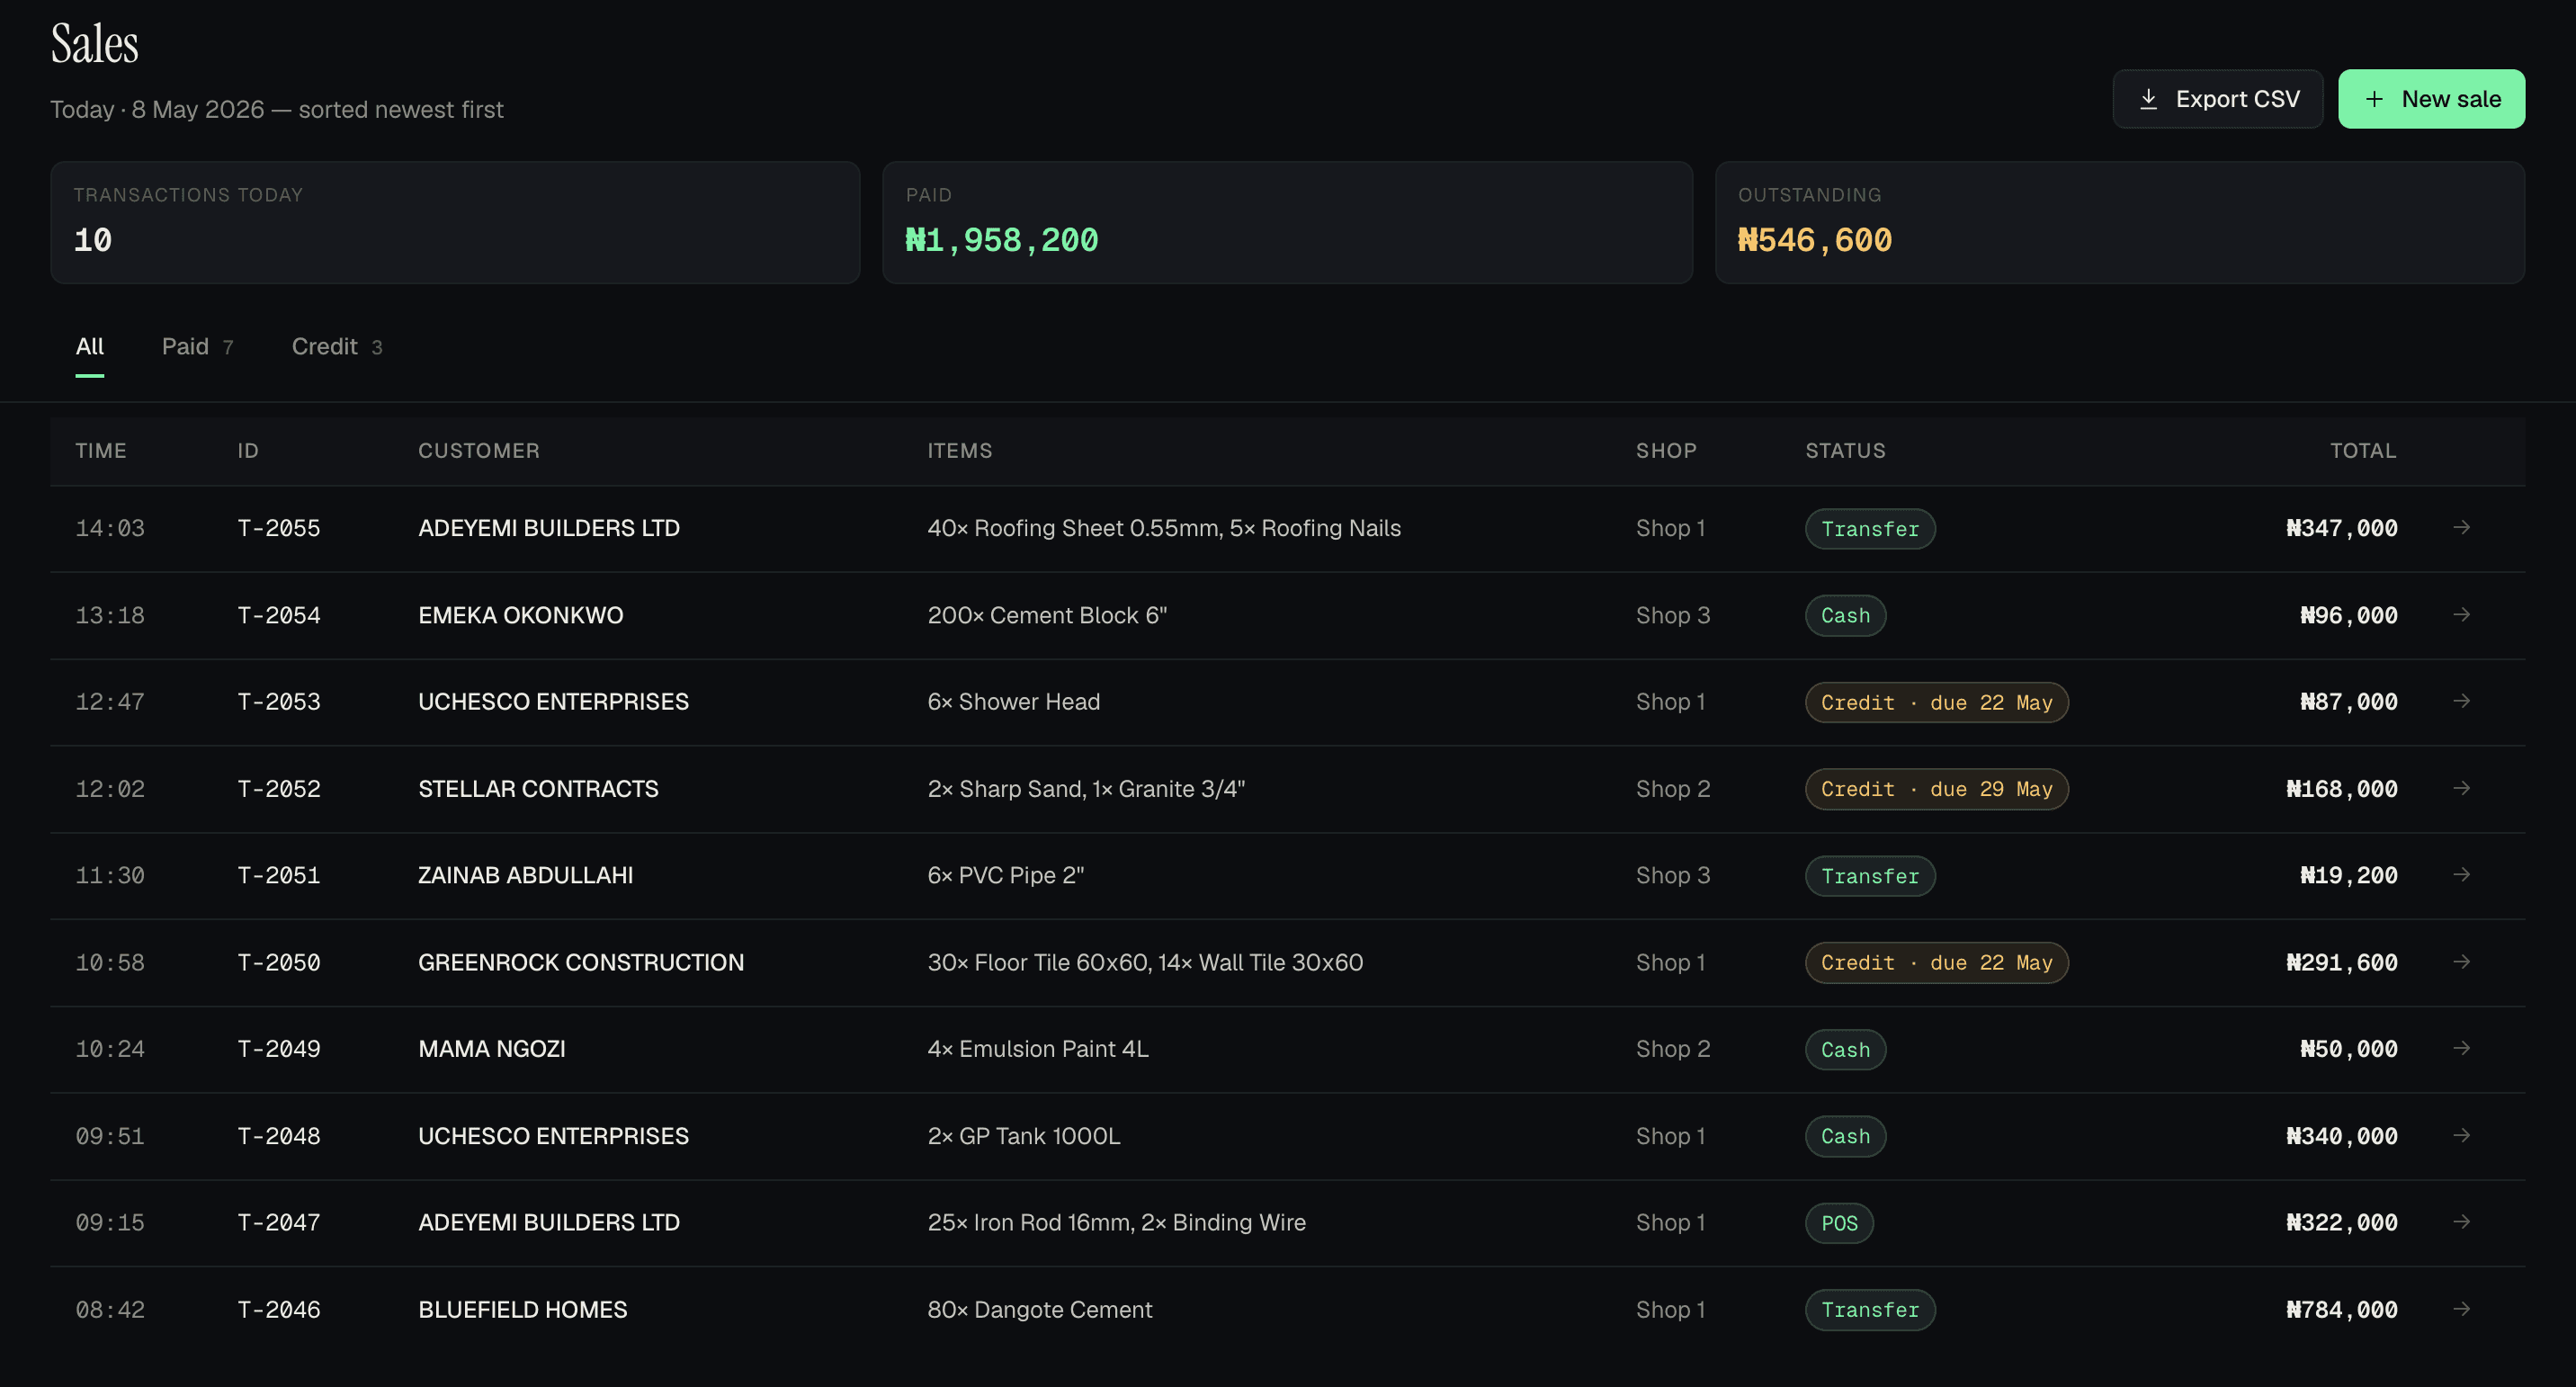Click the ₦19,200 total amount
This screenshot has height=1387, width=2576.
pyautogui.click(x=2348, y=875)
